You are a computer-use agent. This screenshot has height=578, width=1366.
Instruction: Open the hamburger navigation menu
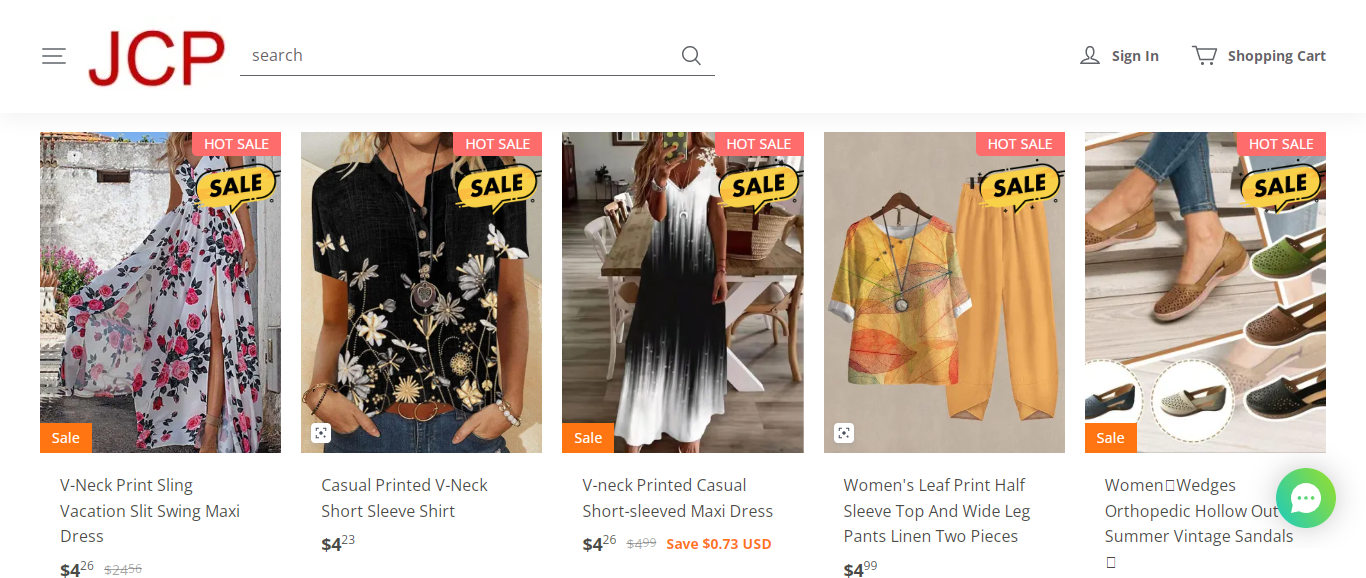click(54, 56)
